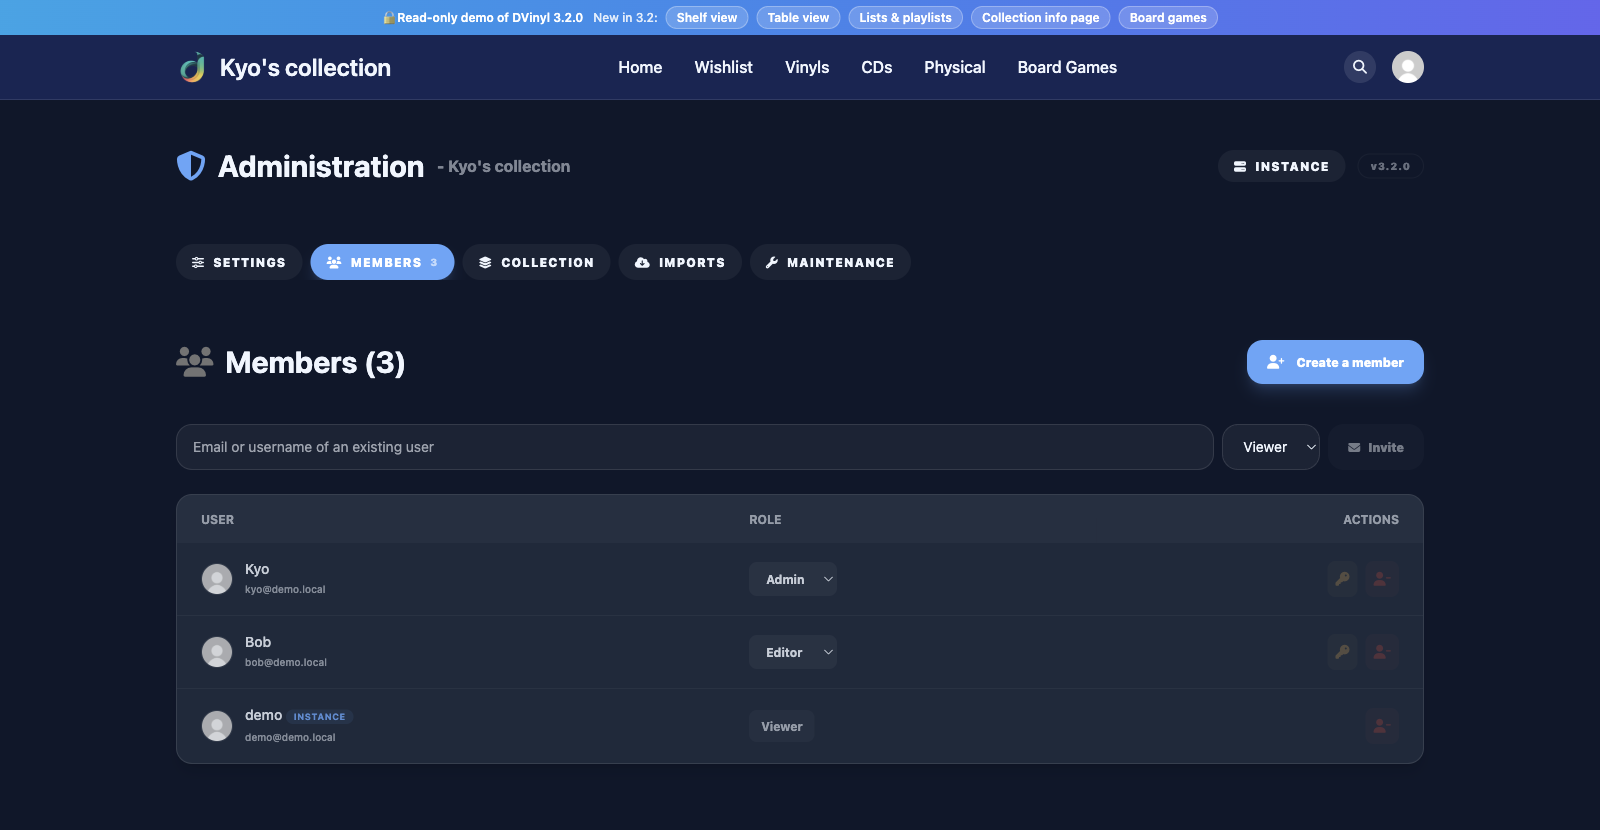
Task: Click Kyo's remove member icon
Action: point(1381,579)
